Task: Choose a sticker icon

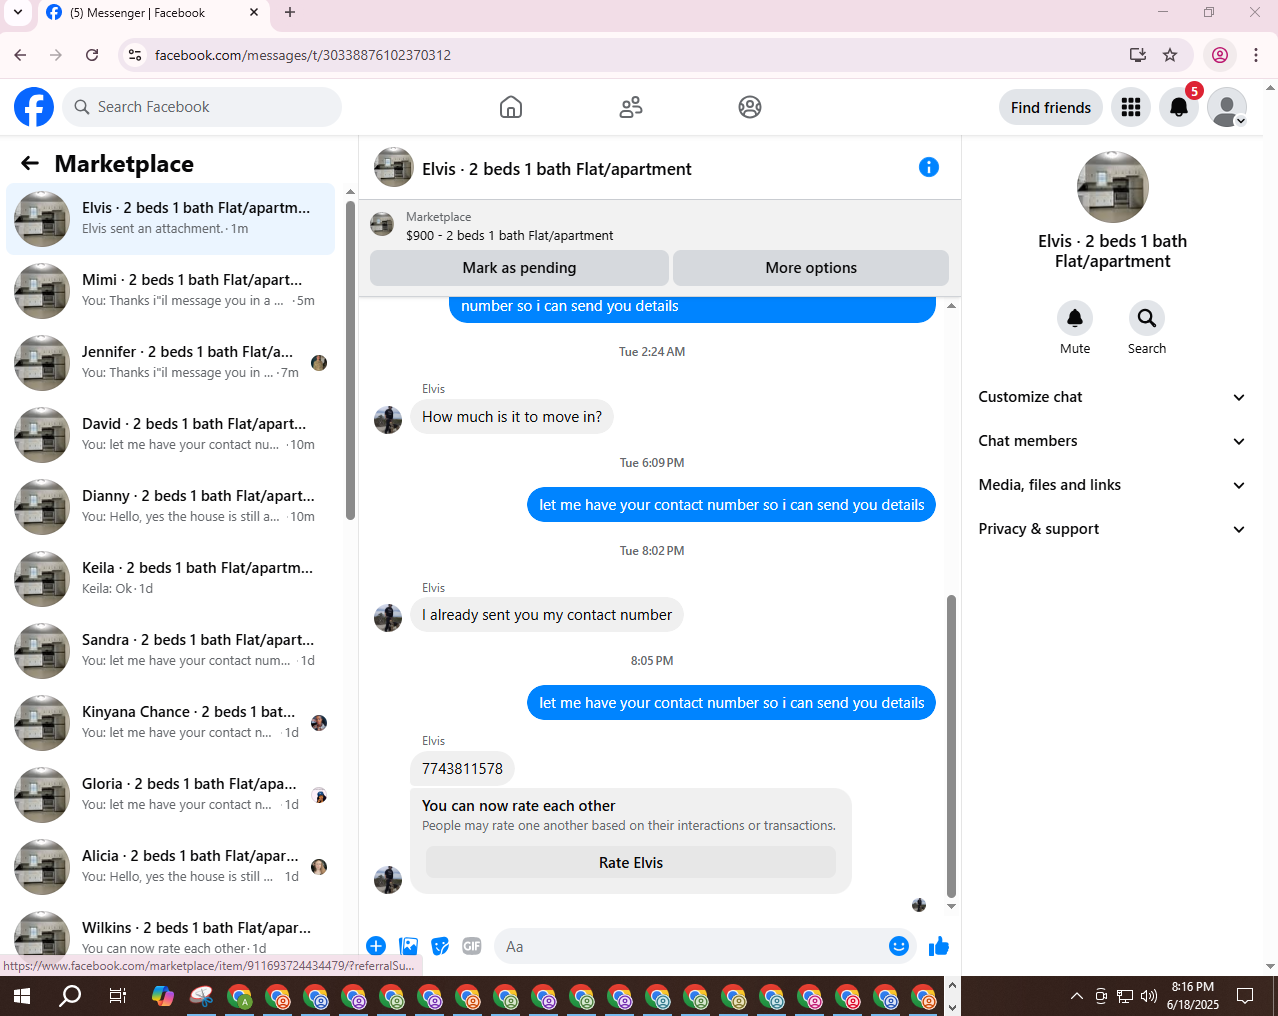Action: pos(440,946)
